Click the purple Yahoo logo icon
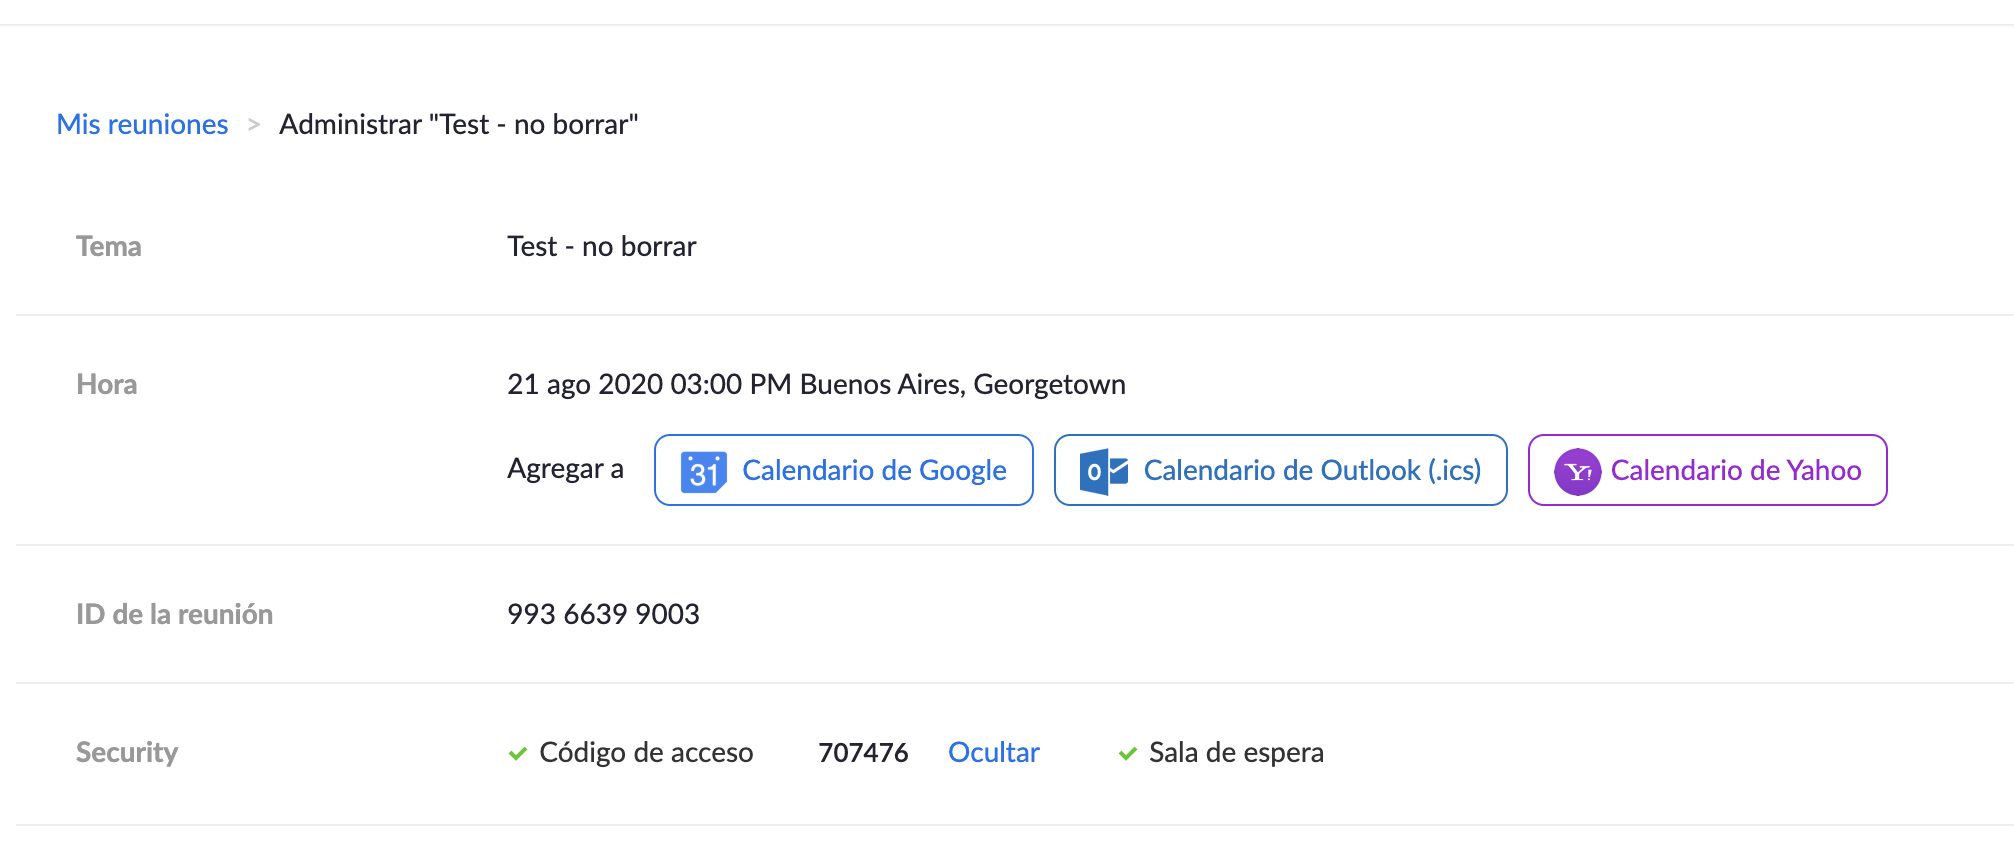The image size is (2014, 856). click(1577, 471)
